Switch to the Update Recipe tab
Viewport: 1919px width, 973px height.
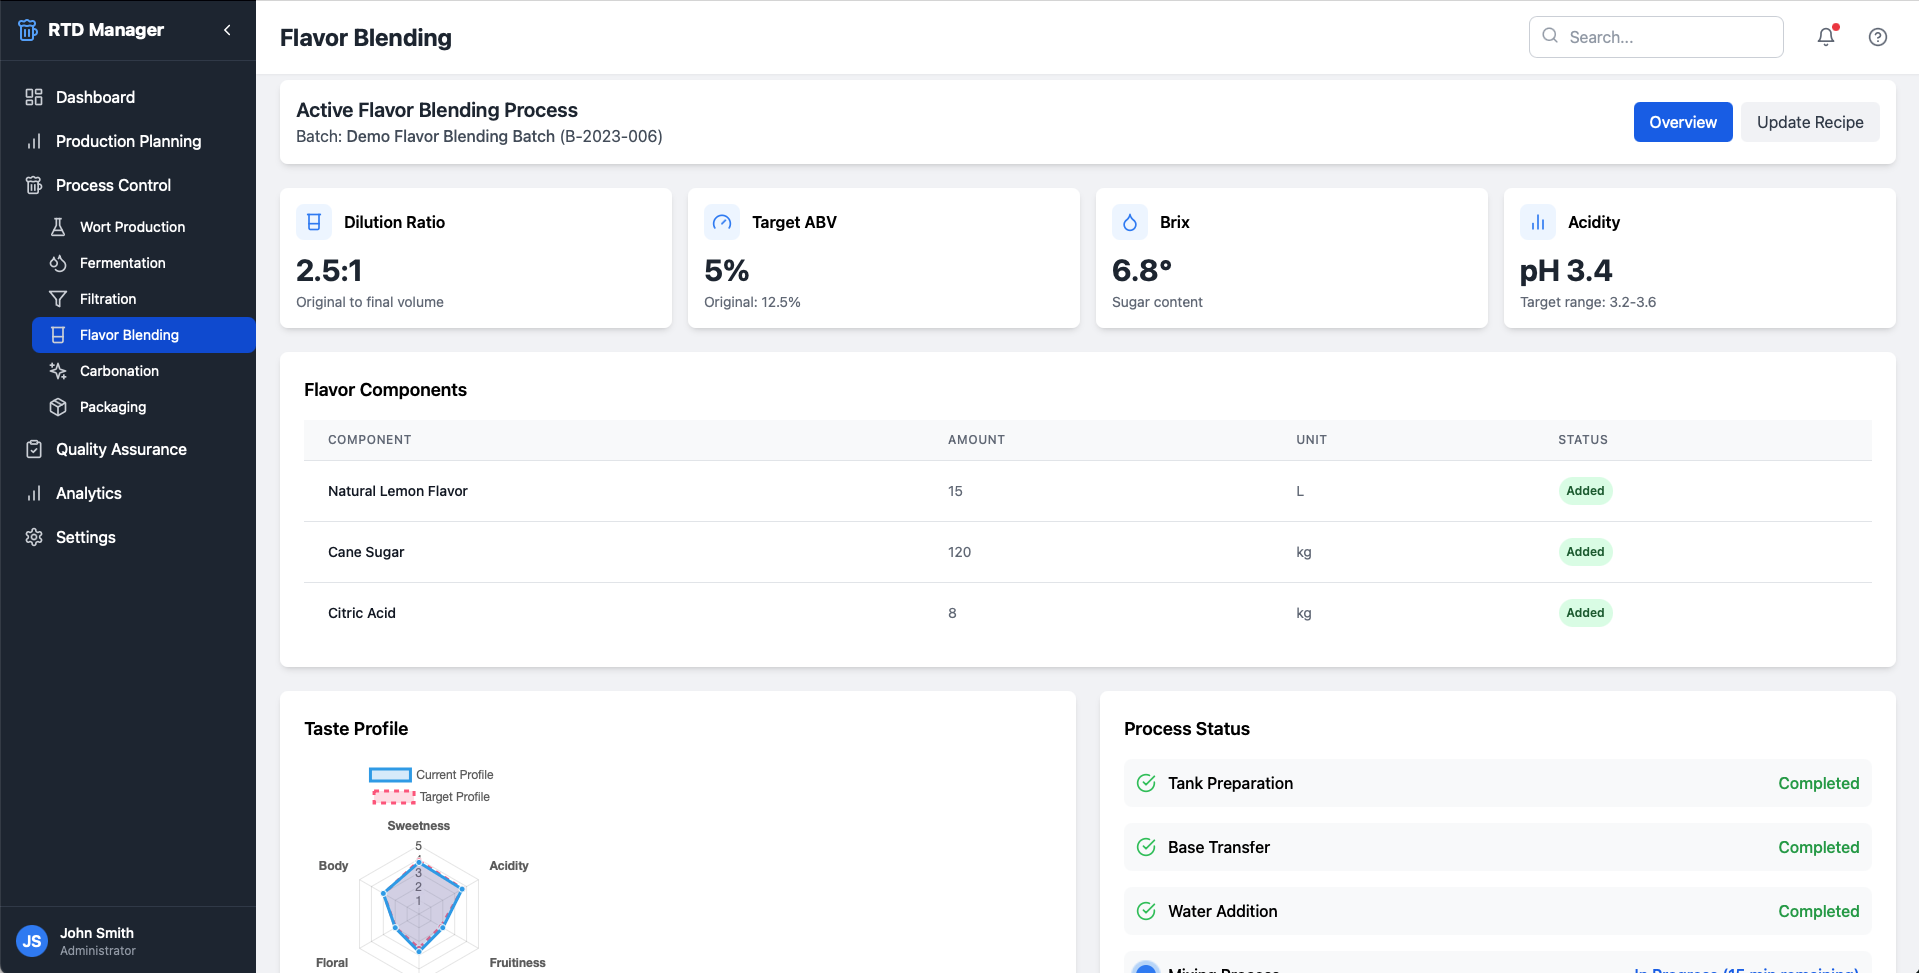1810,122
